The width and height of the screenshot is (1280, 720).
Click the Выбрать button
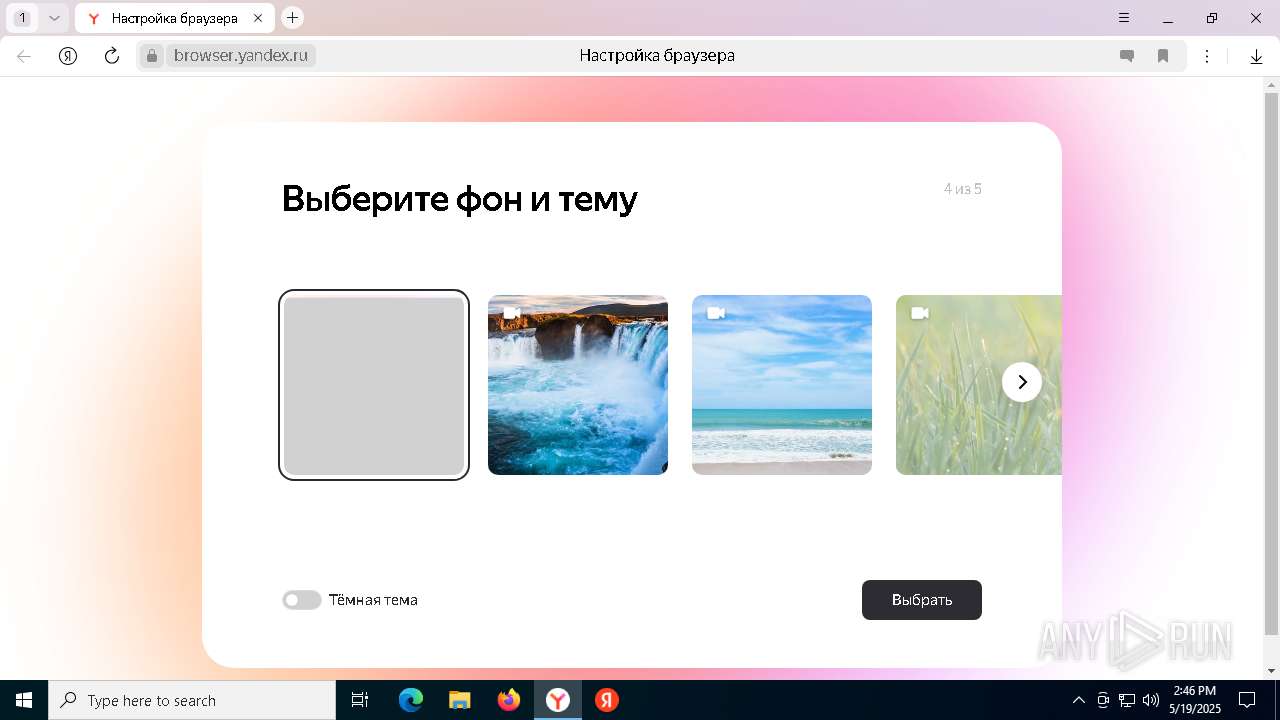922,600
